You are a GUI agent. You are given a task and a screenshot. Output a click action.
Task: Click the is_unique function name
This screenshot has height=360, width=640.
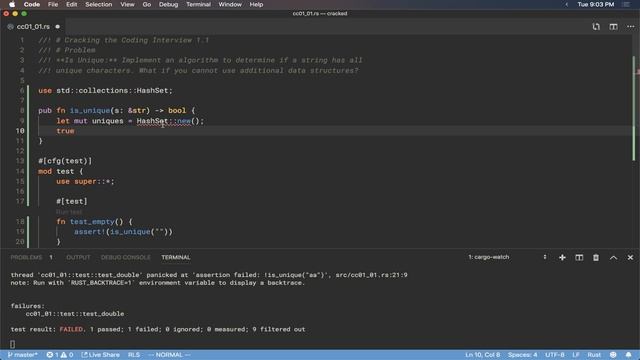pyautogui.click(x=90, y=111)
